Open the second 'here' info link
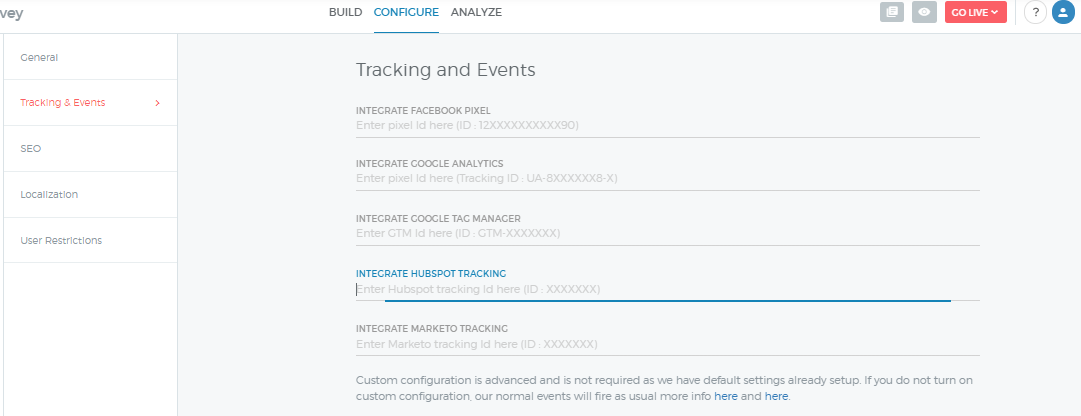The width and height of the screenshot is (1081, 416). pos(776,397)
